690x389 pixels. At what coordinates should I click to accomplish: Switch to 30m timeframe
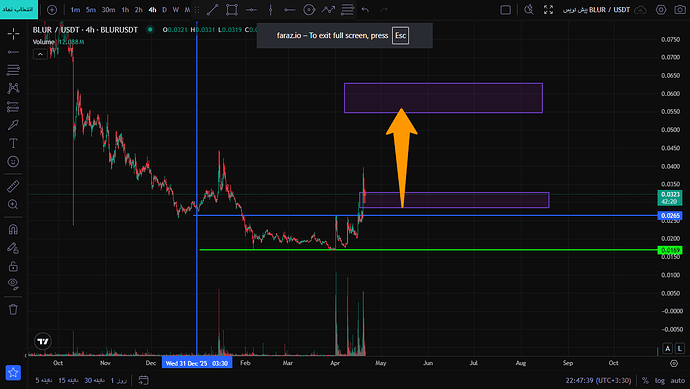point(108,10)
